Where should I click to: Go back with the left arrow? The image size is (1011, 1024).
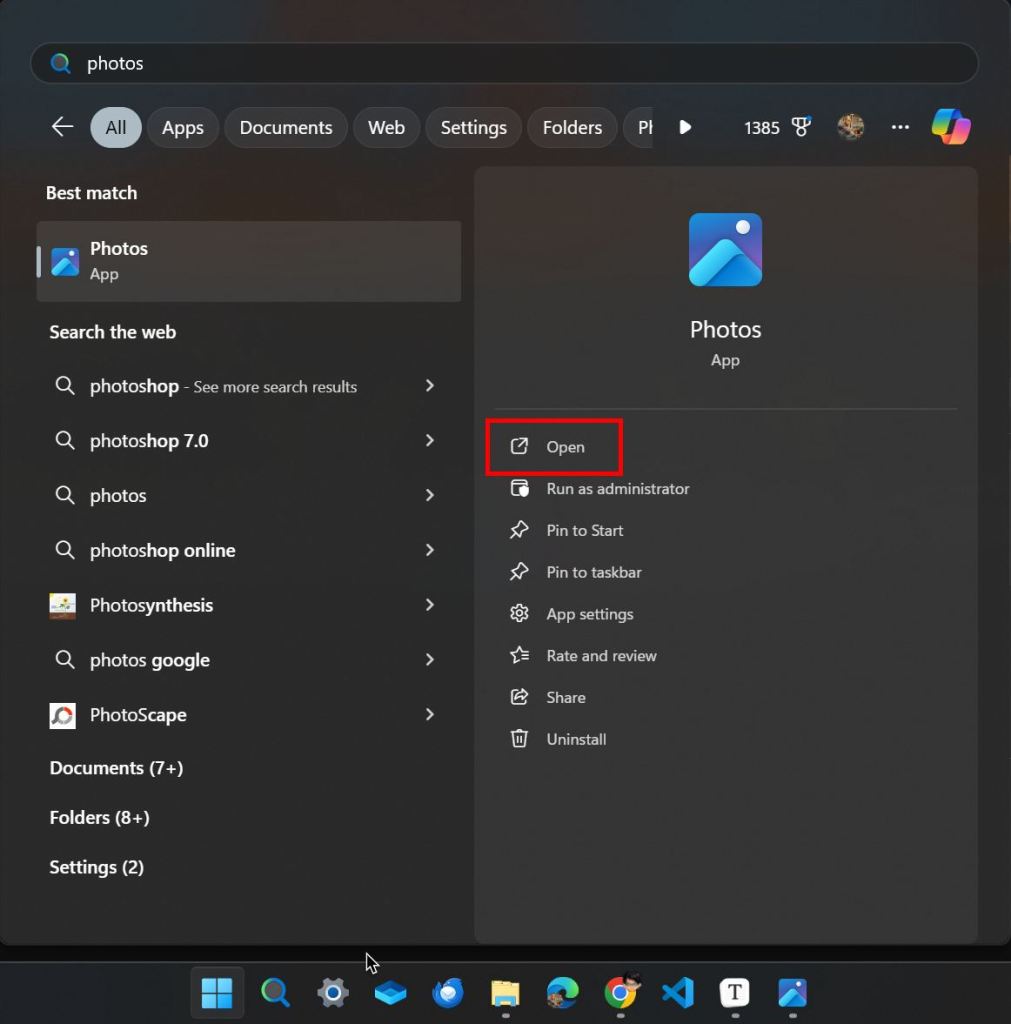point(63,127)
